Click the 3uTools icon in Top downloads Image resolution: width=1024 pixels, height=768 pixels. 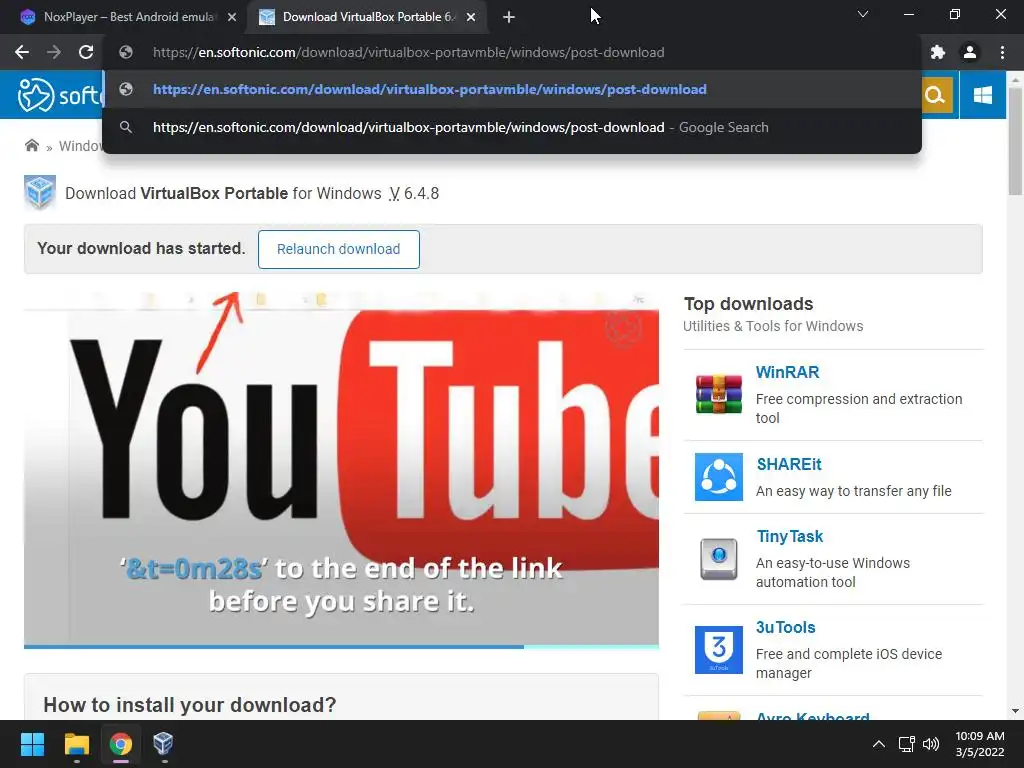[718, 649]
